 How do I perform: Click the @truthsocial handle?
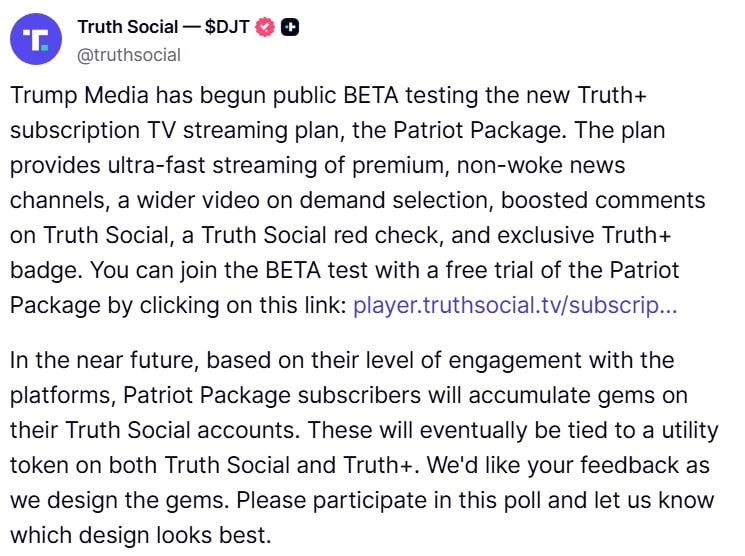[129, 55]
